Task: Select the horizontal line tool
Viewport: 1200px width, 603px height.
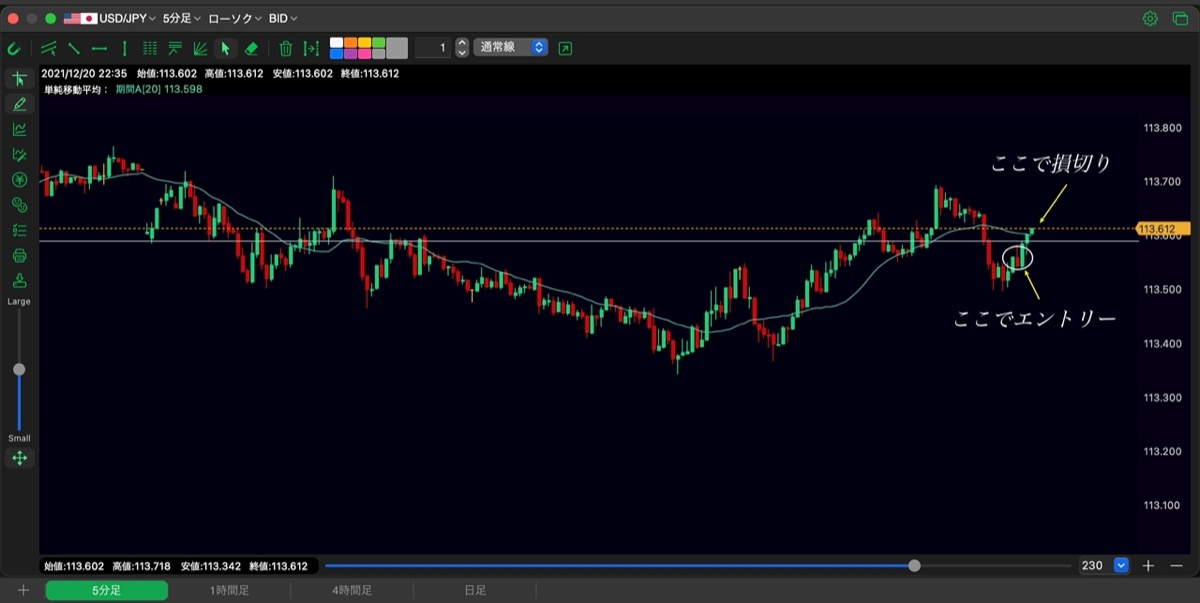Action: (x=99, y=48)
